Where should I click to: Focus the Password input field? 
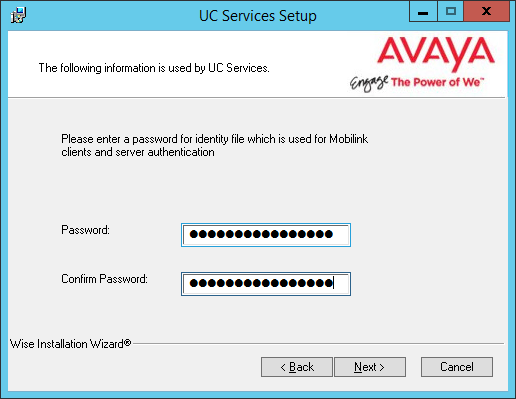pos(266,235)
